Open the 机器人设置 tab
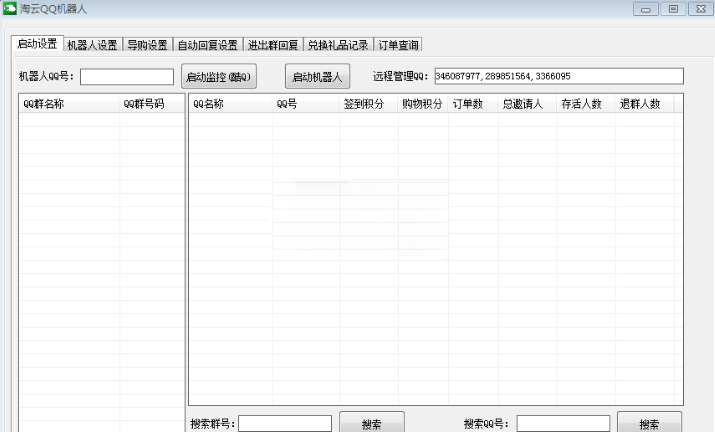 (x=93, y=45)
